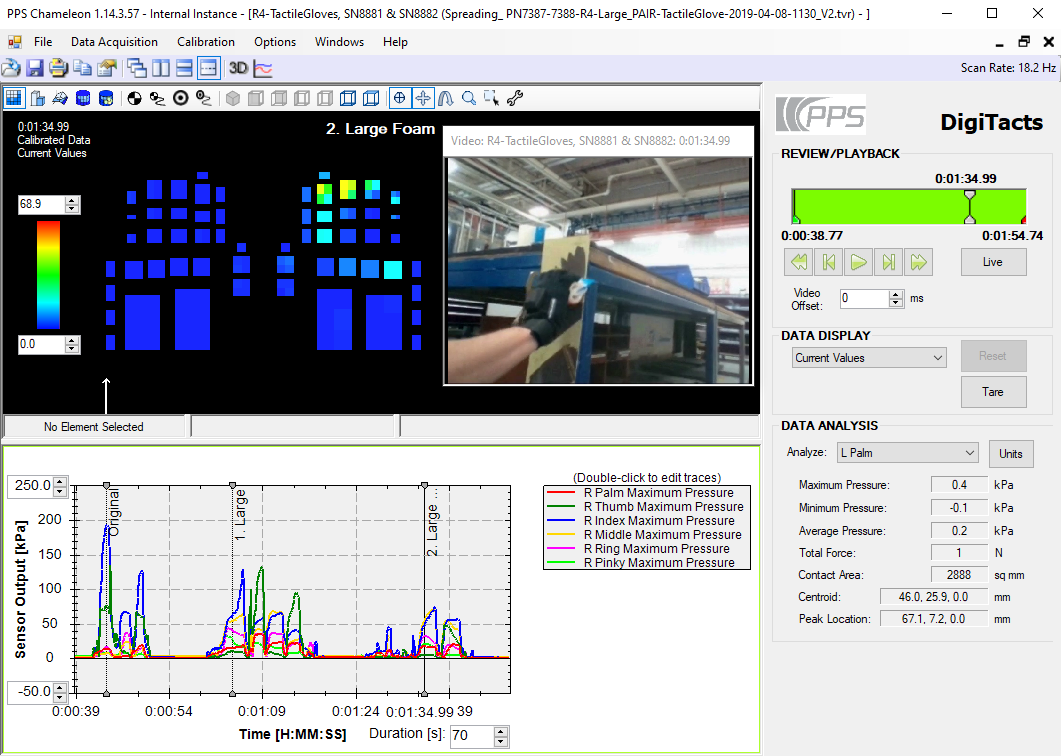Click the Video Offset input field
This screenshot has height=756, width=1061.
[864, 298]
